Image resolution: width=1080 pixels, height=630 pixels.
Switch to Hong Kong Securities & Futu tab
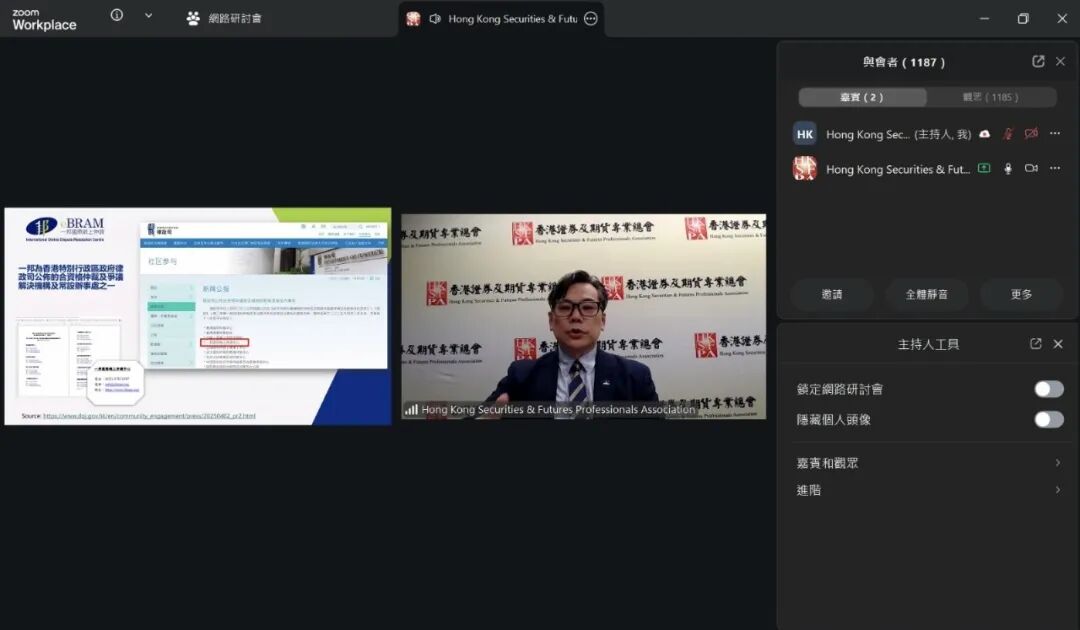(501, 19)
